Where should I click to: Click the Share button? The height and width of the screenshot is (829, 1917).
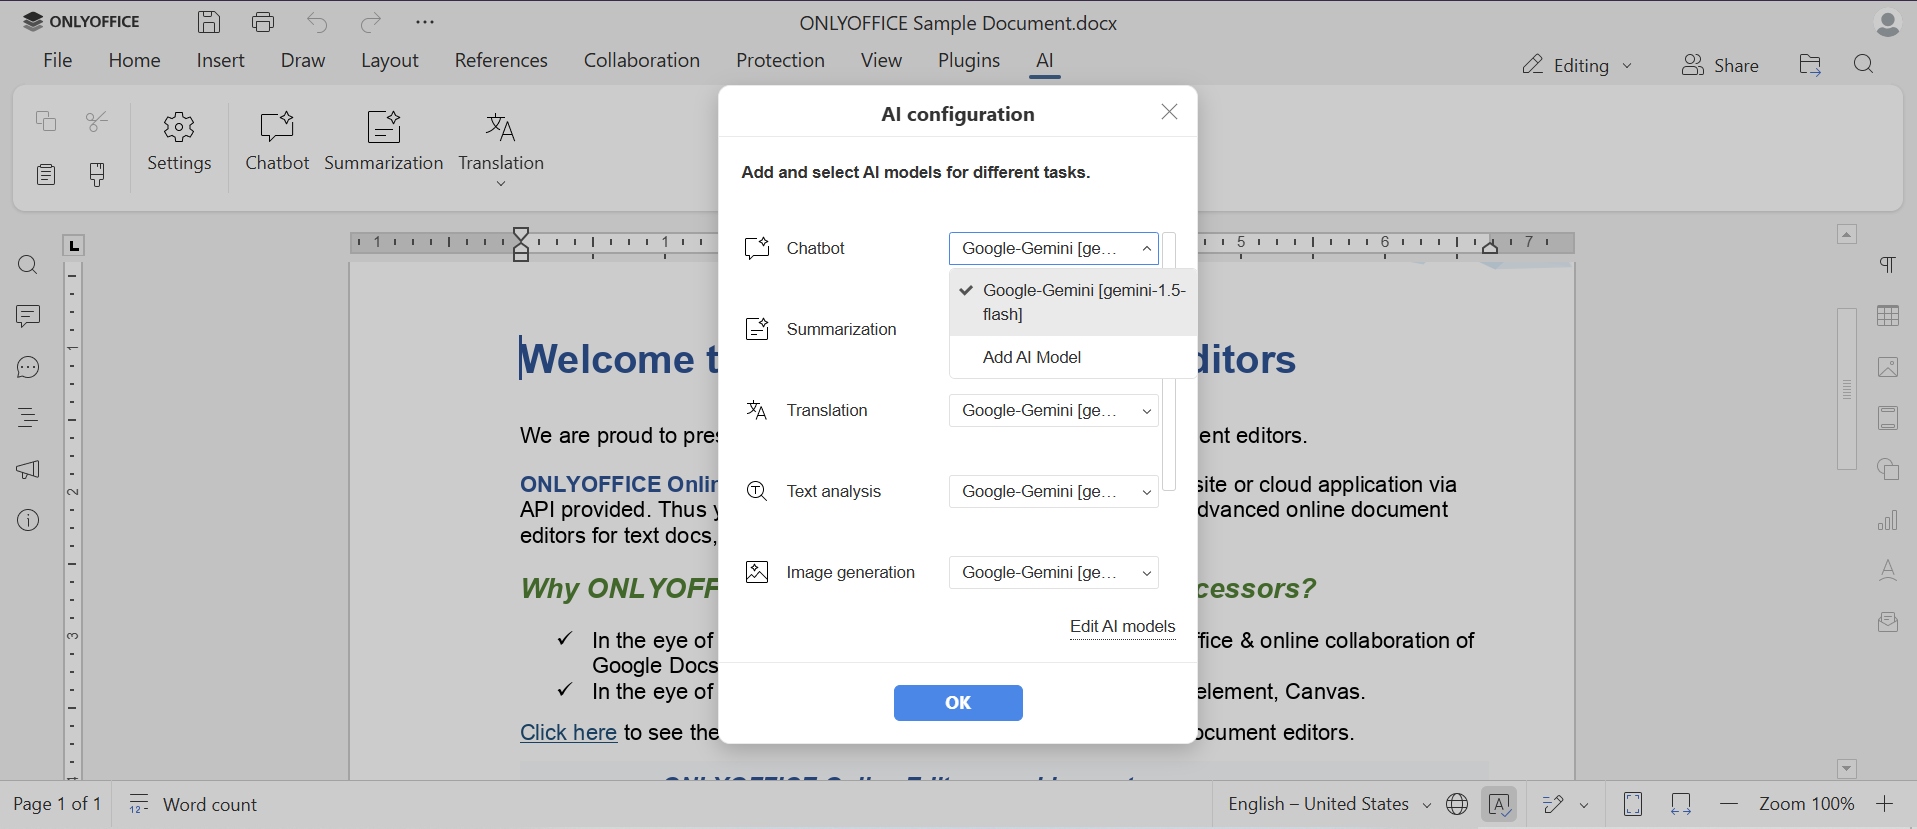point(1720,65)
